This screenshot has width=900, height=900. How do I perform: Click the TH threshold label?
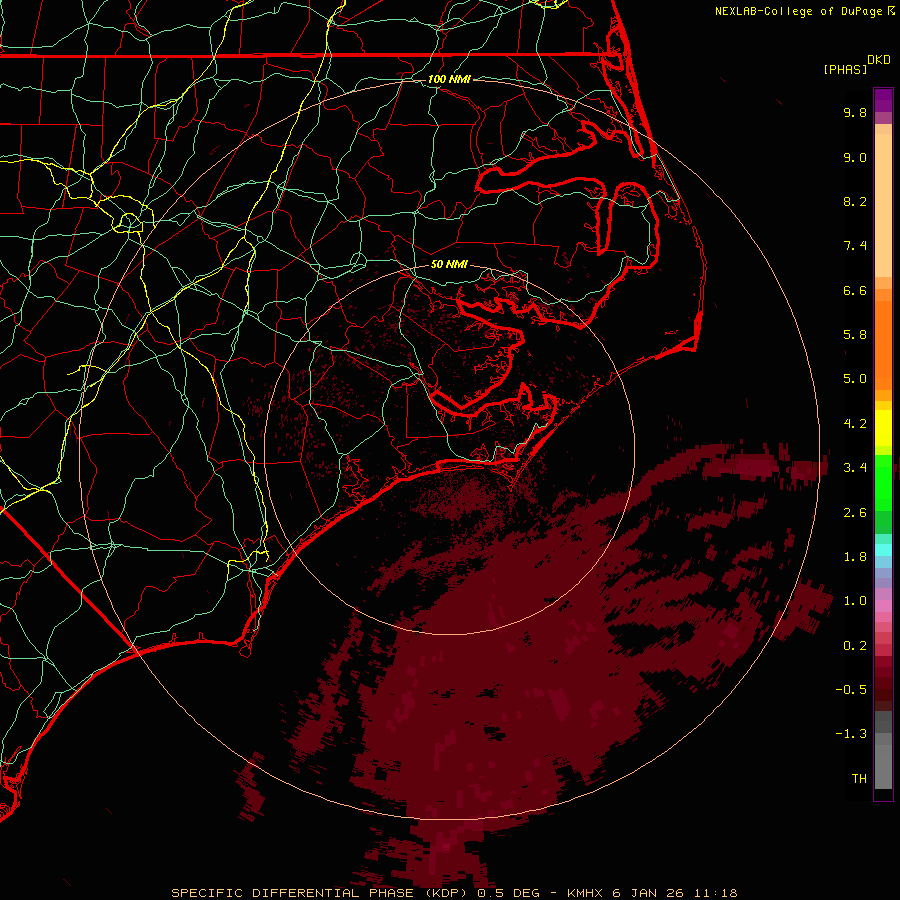tap(859, 779)
